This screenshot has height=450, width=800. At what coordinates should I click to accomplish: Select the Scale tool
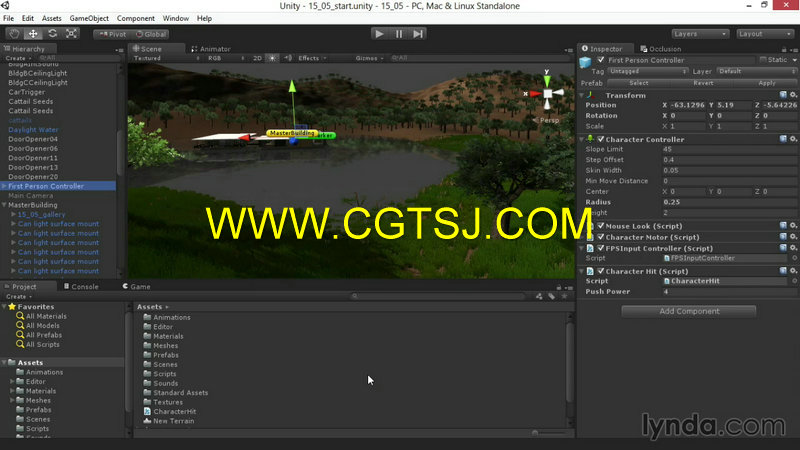pos(71,34)
